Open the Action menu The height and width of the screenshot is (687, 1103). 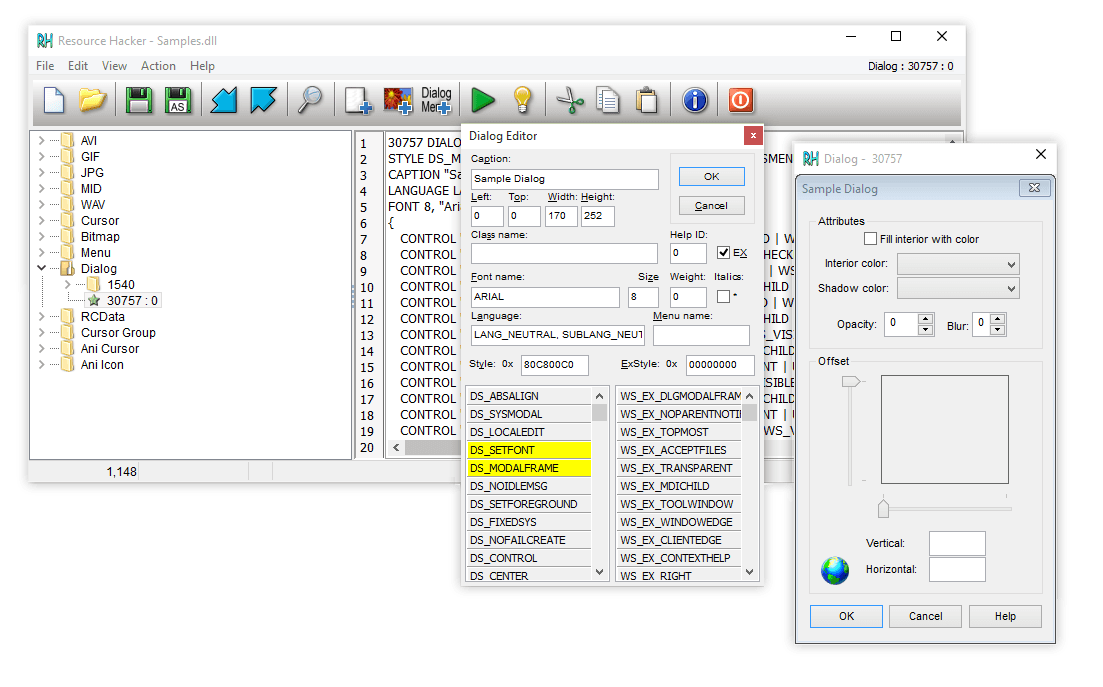click(x=158, y=65)
